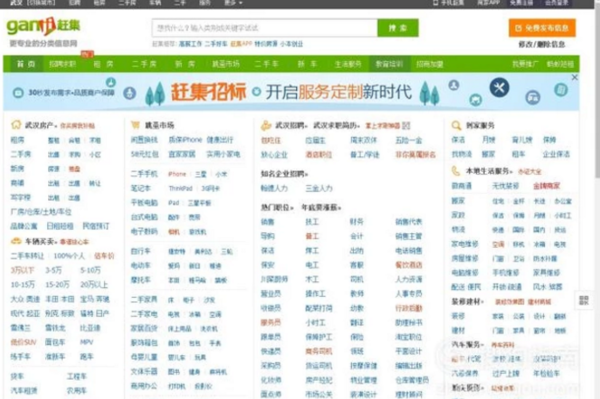This screenshot has width=600, height=399.
Task: Open the 销售代表 job link
Action: point(409,222)
